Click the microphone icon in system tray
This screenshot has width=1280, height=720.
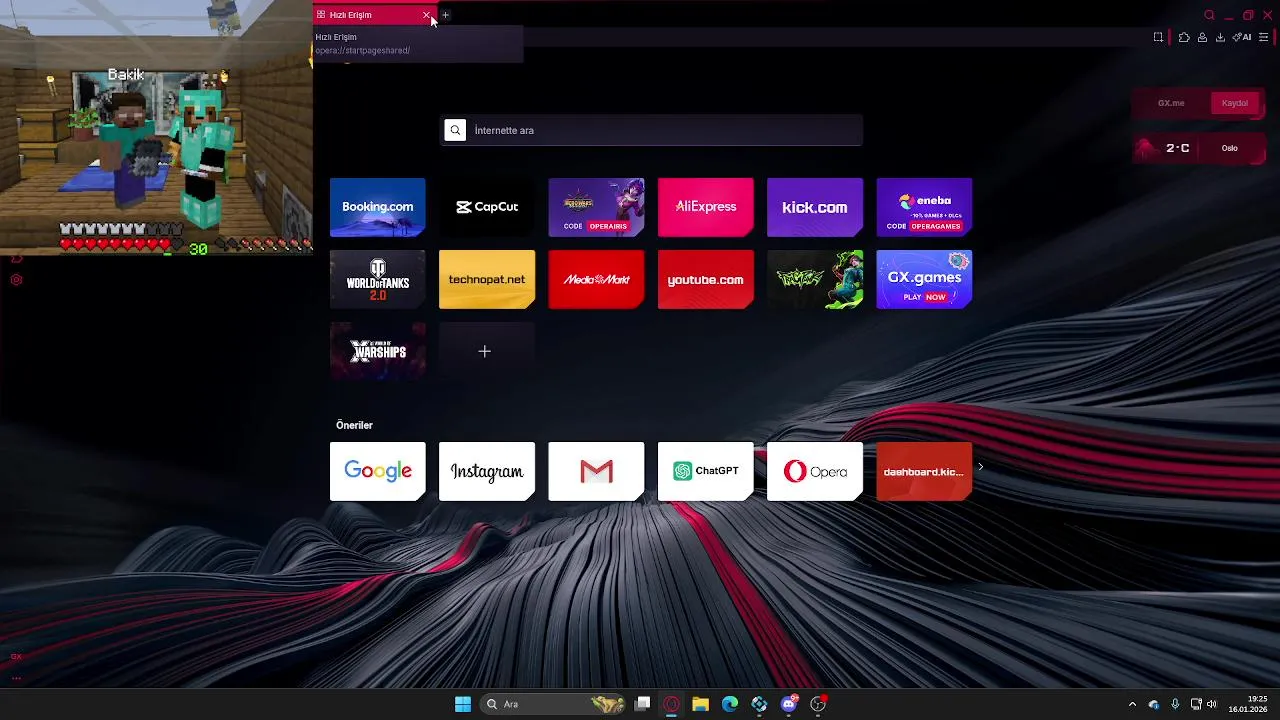[x=1175, y=704]
